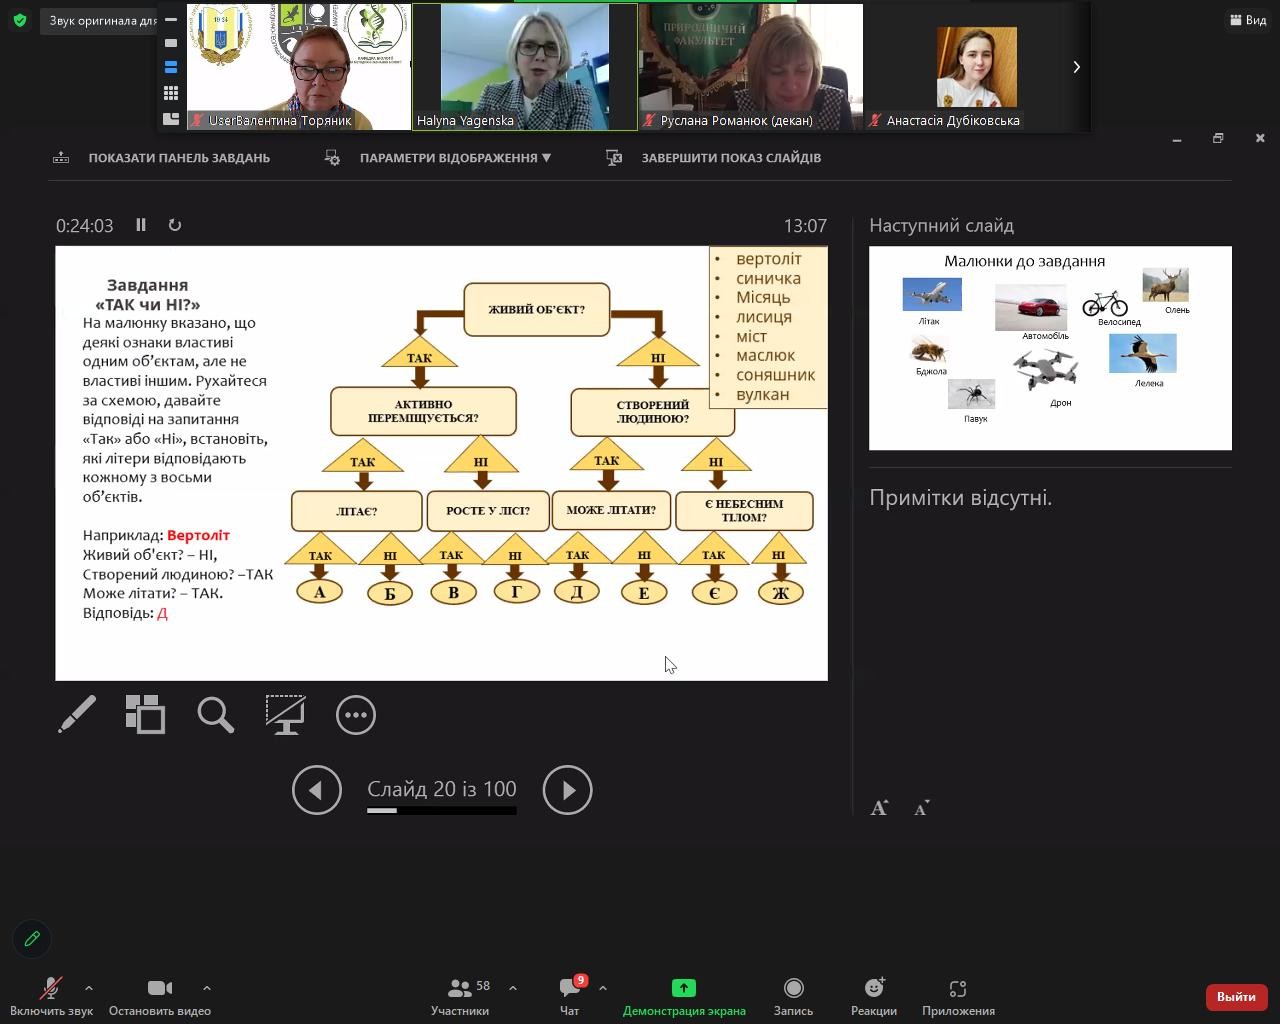Open Reactions in Zoom toolbar
Image resolution: width=1280 pixels, height=1024 pixels.
pos(873,996)
